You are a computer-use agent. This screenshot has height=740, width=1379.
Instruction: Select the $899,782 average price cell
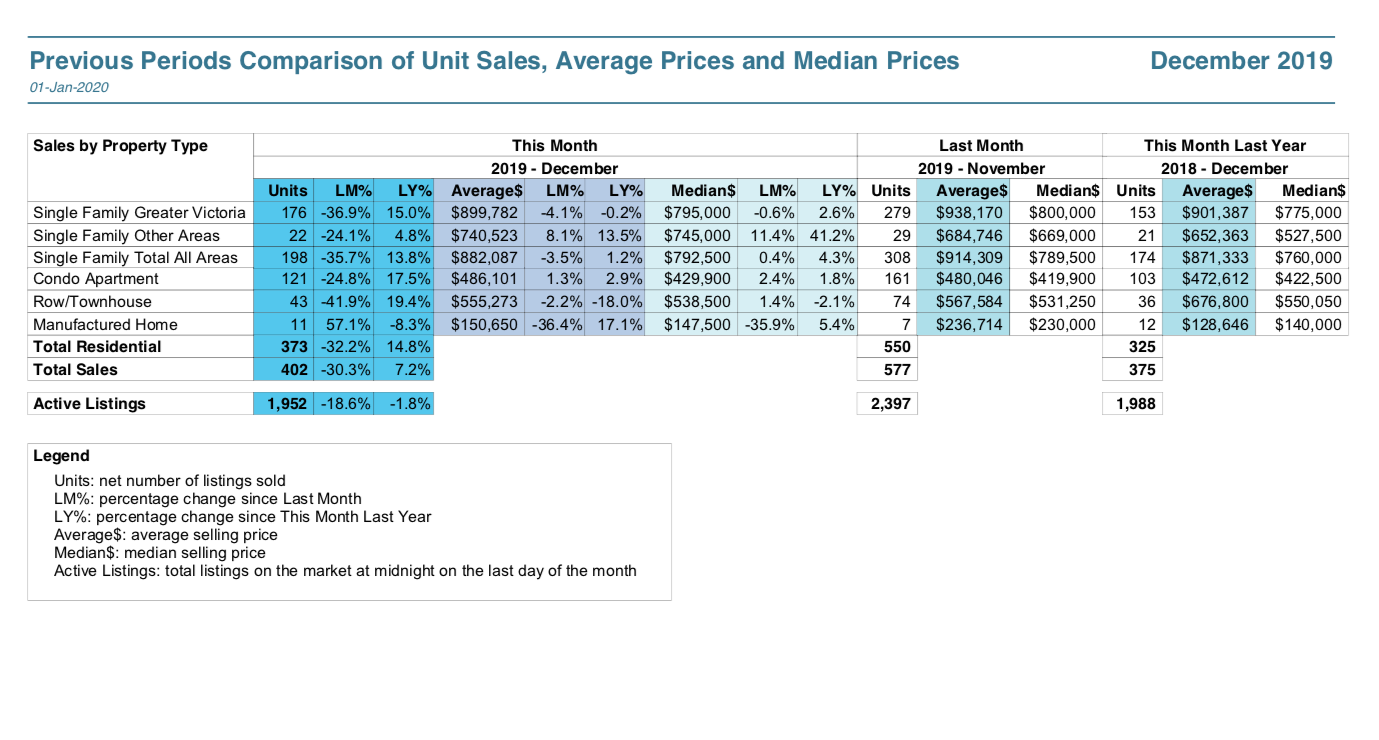pyautogui.click(x=484, y=213)
